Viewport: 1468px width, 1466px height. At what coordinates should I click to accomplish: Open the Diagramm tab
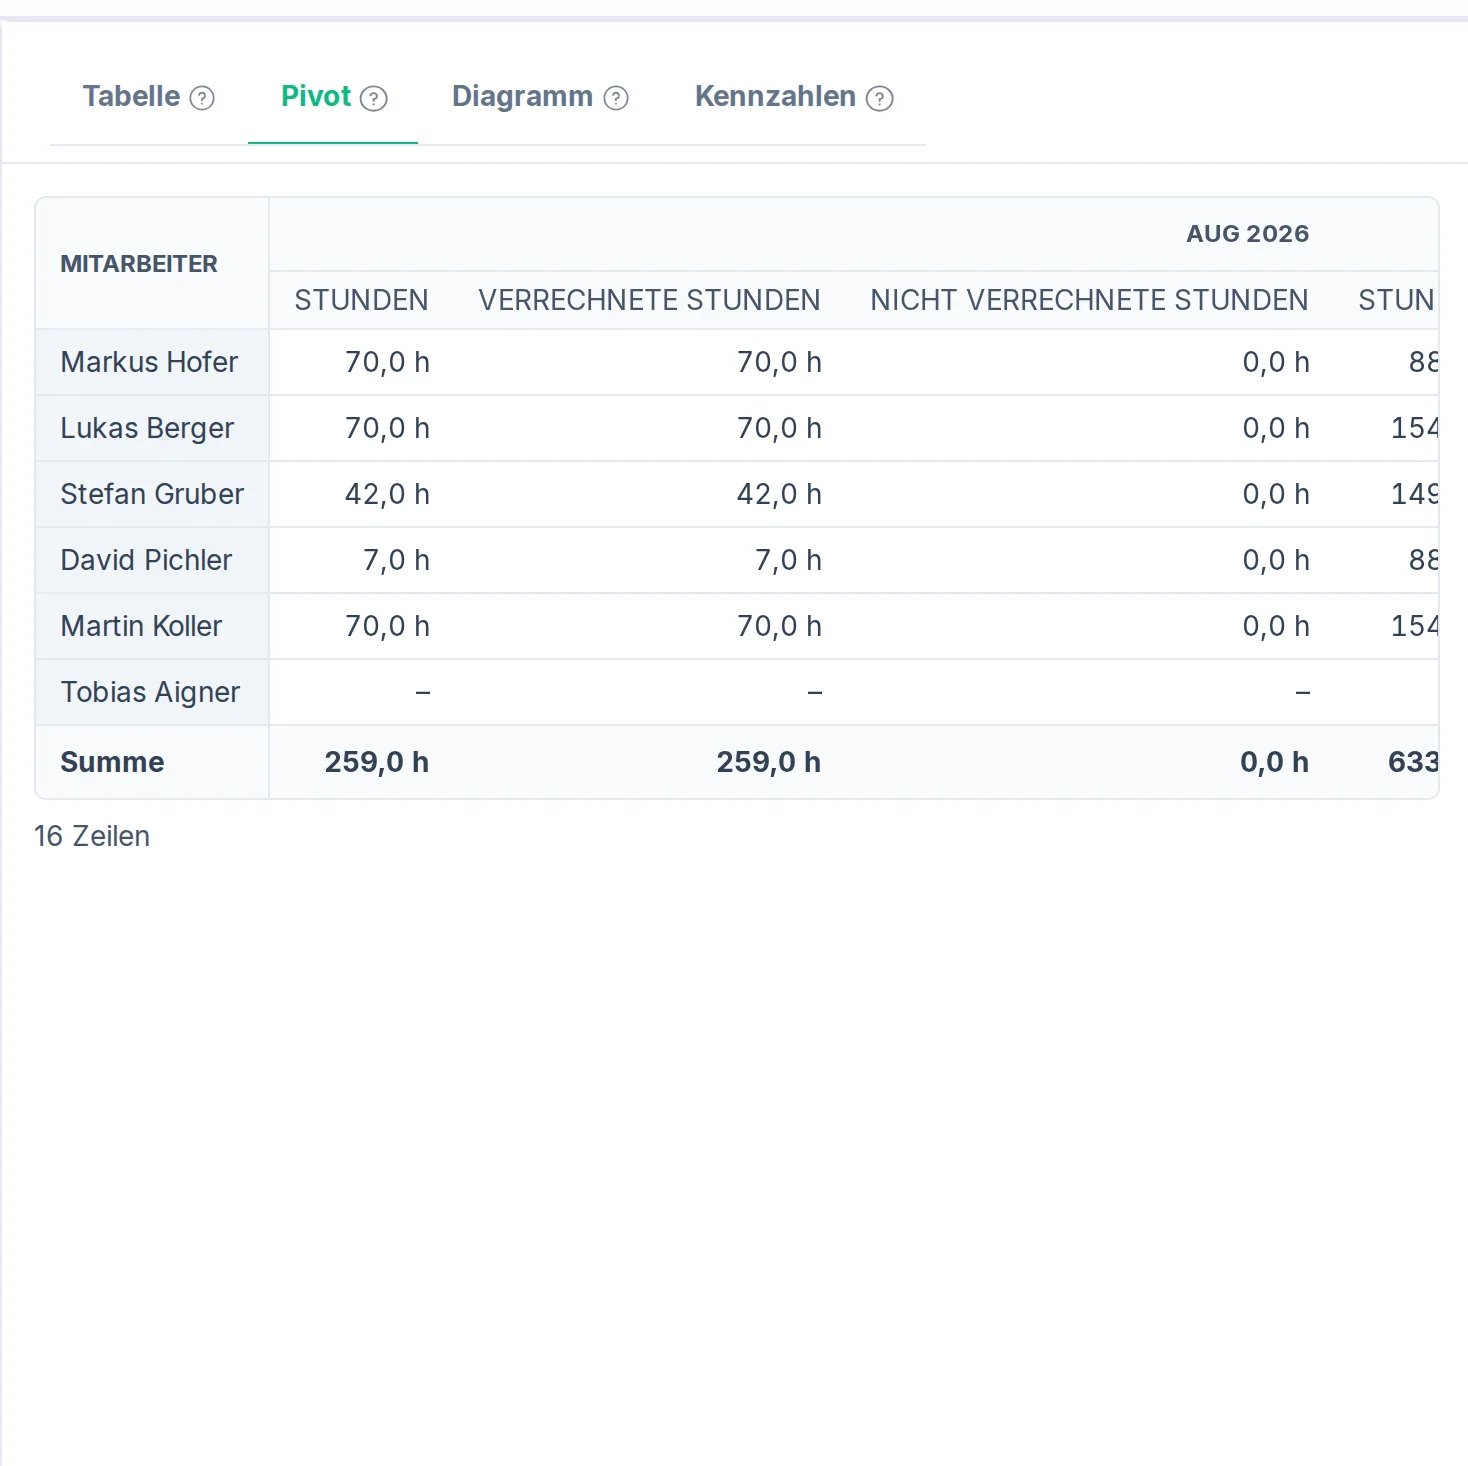click(x=522, y=96)
